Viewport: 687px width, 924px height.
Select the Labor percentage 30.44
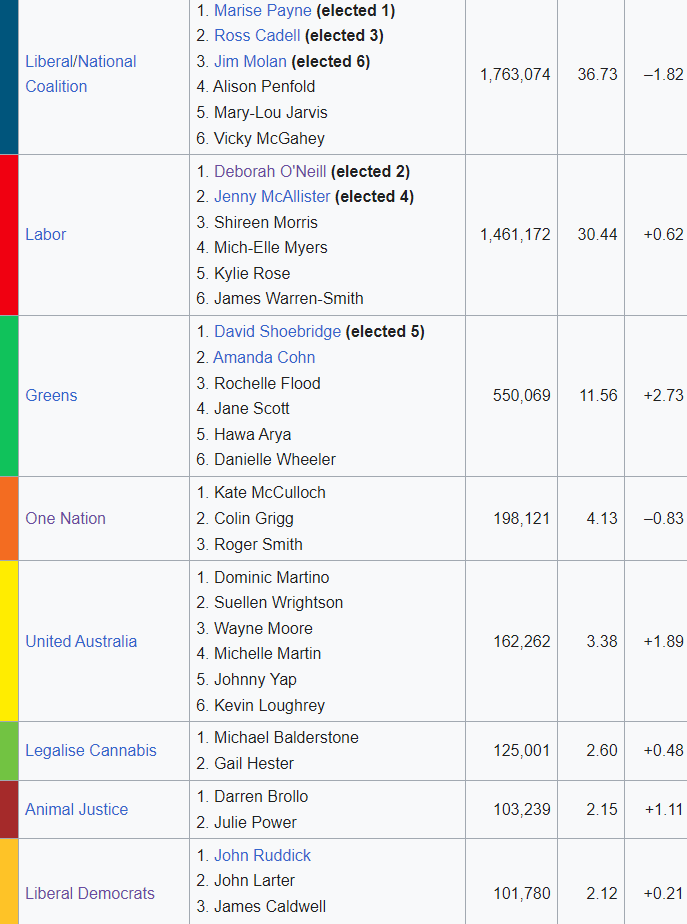(597, 235)
